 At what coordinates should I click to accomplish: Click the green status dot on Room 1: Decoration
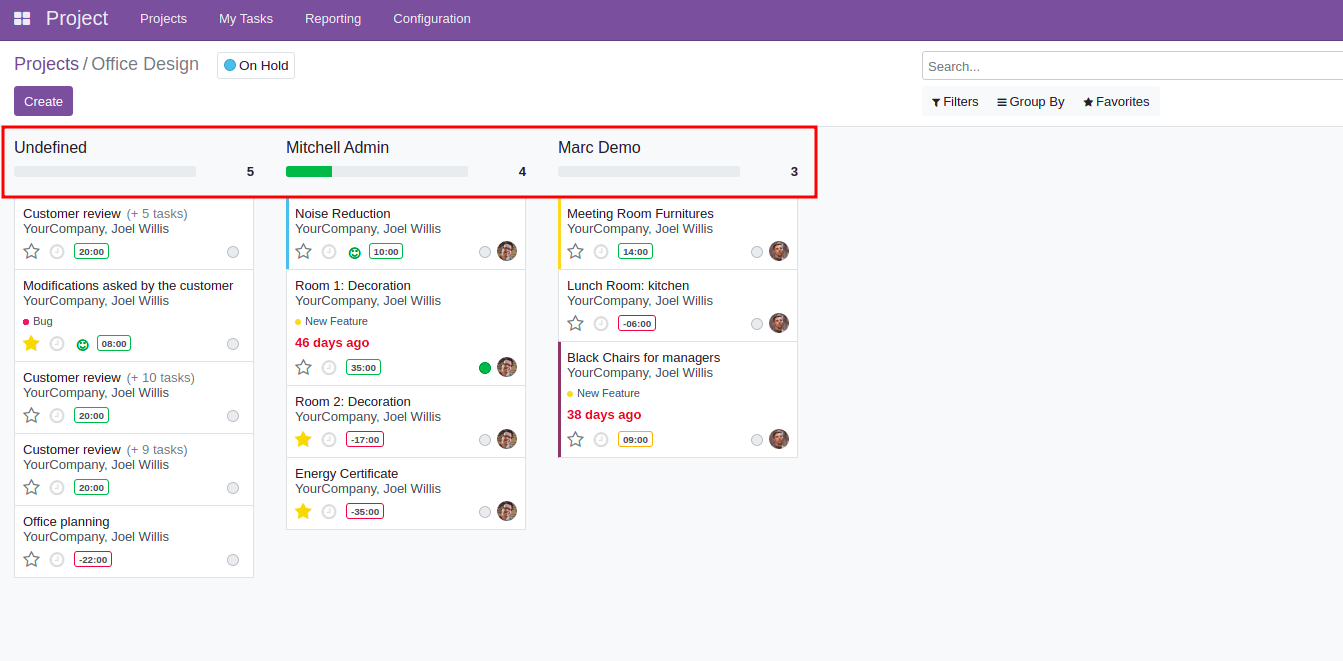[484, 367]
